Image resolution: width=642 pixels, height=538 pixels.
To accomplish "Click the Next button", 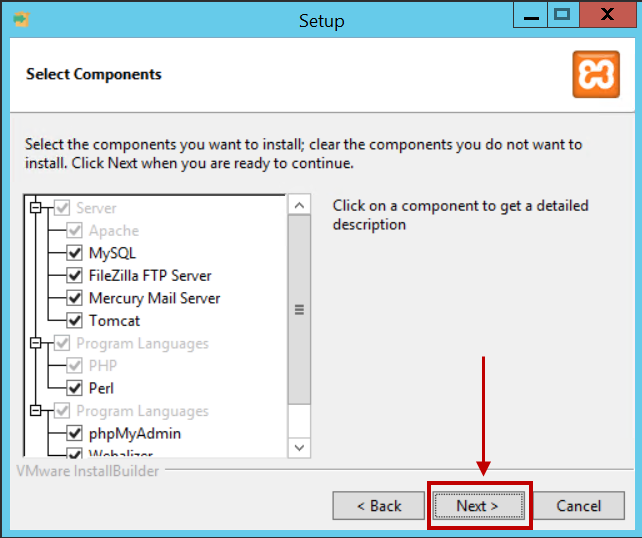I will [479, 506].
